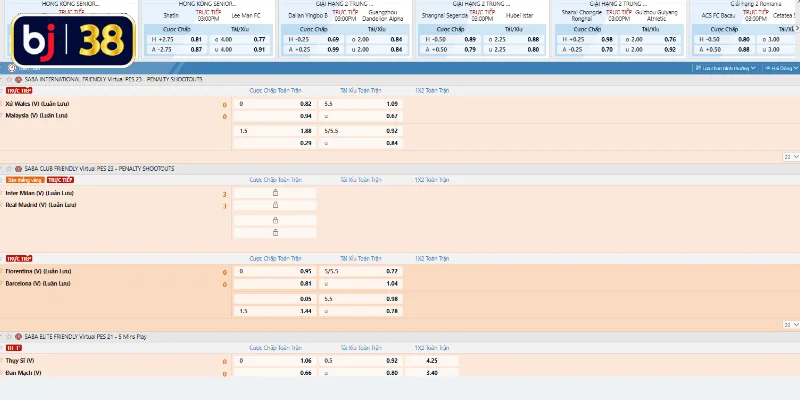This screenshot has width=800, height=400.
Task: Select u 4.00 odds 0.91 on Shatin card
Action: (x=240, y=49)
